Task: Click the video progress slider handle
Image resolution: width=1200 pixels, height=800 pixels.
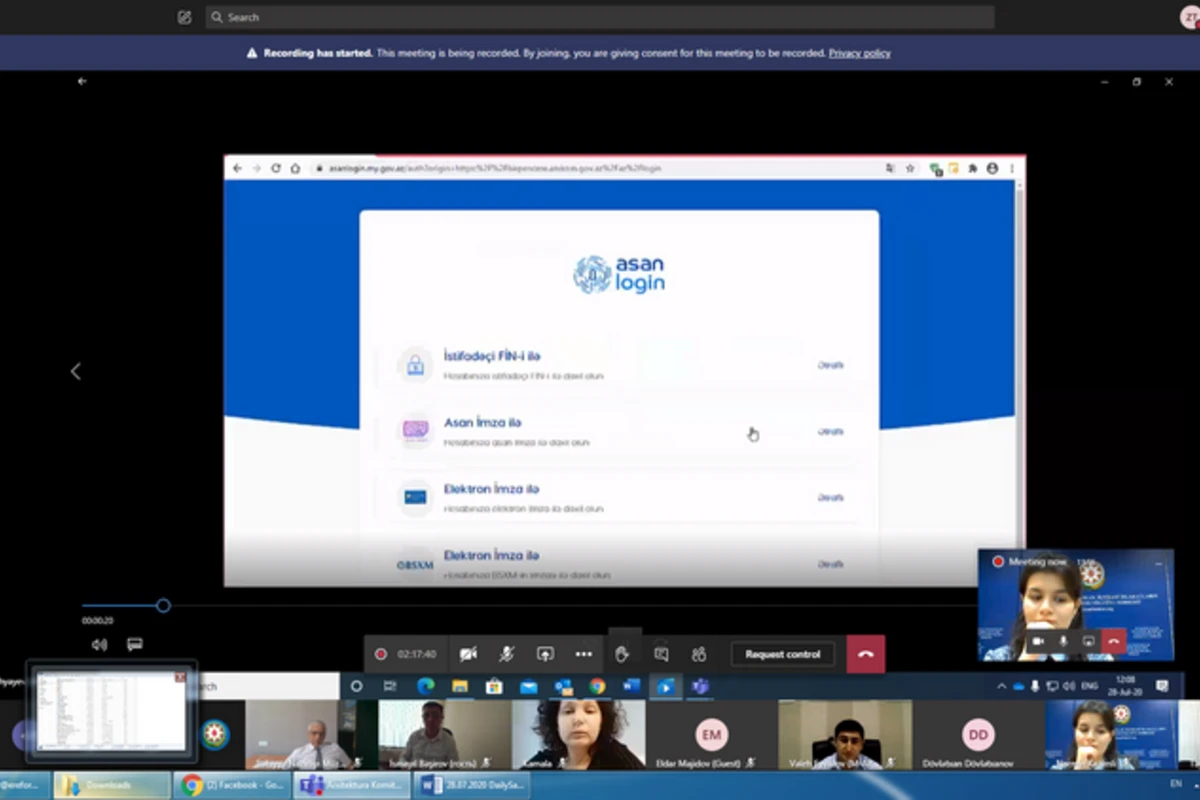Action: [x=163, y=605]
